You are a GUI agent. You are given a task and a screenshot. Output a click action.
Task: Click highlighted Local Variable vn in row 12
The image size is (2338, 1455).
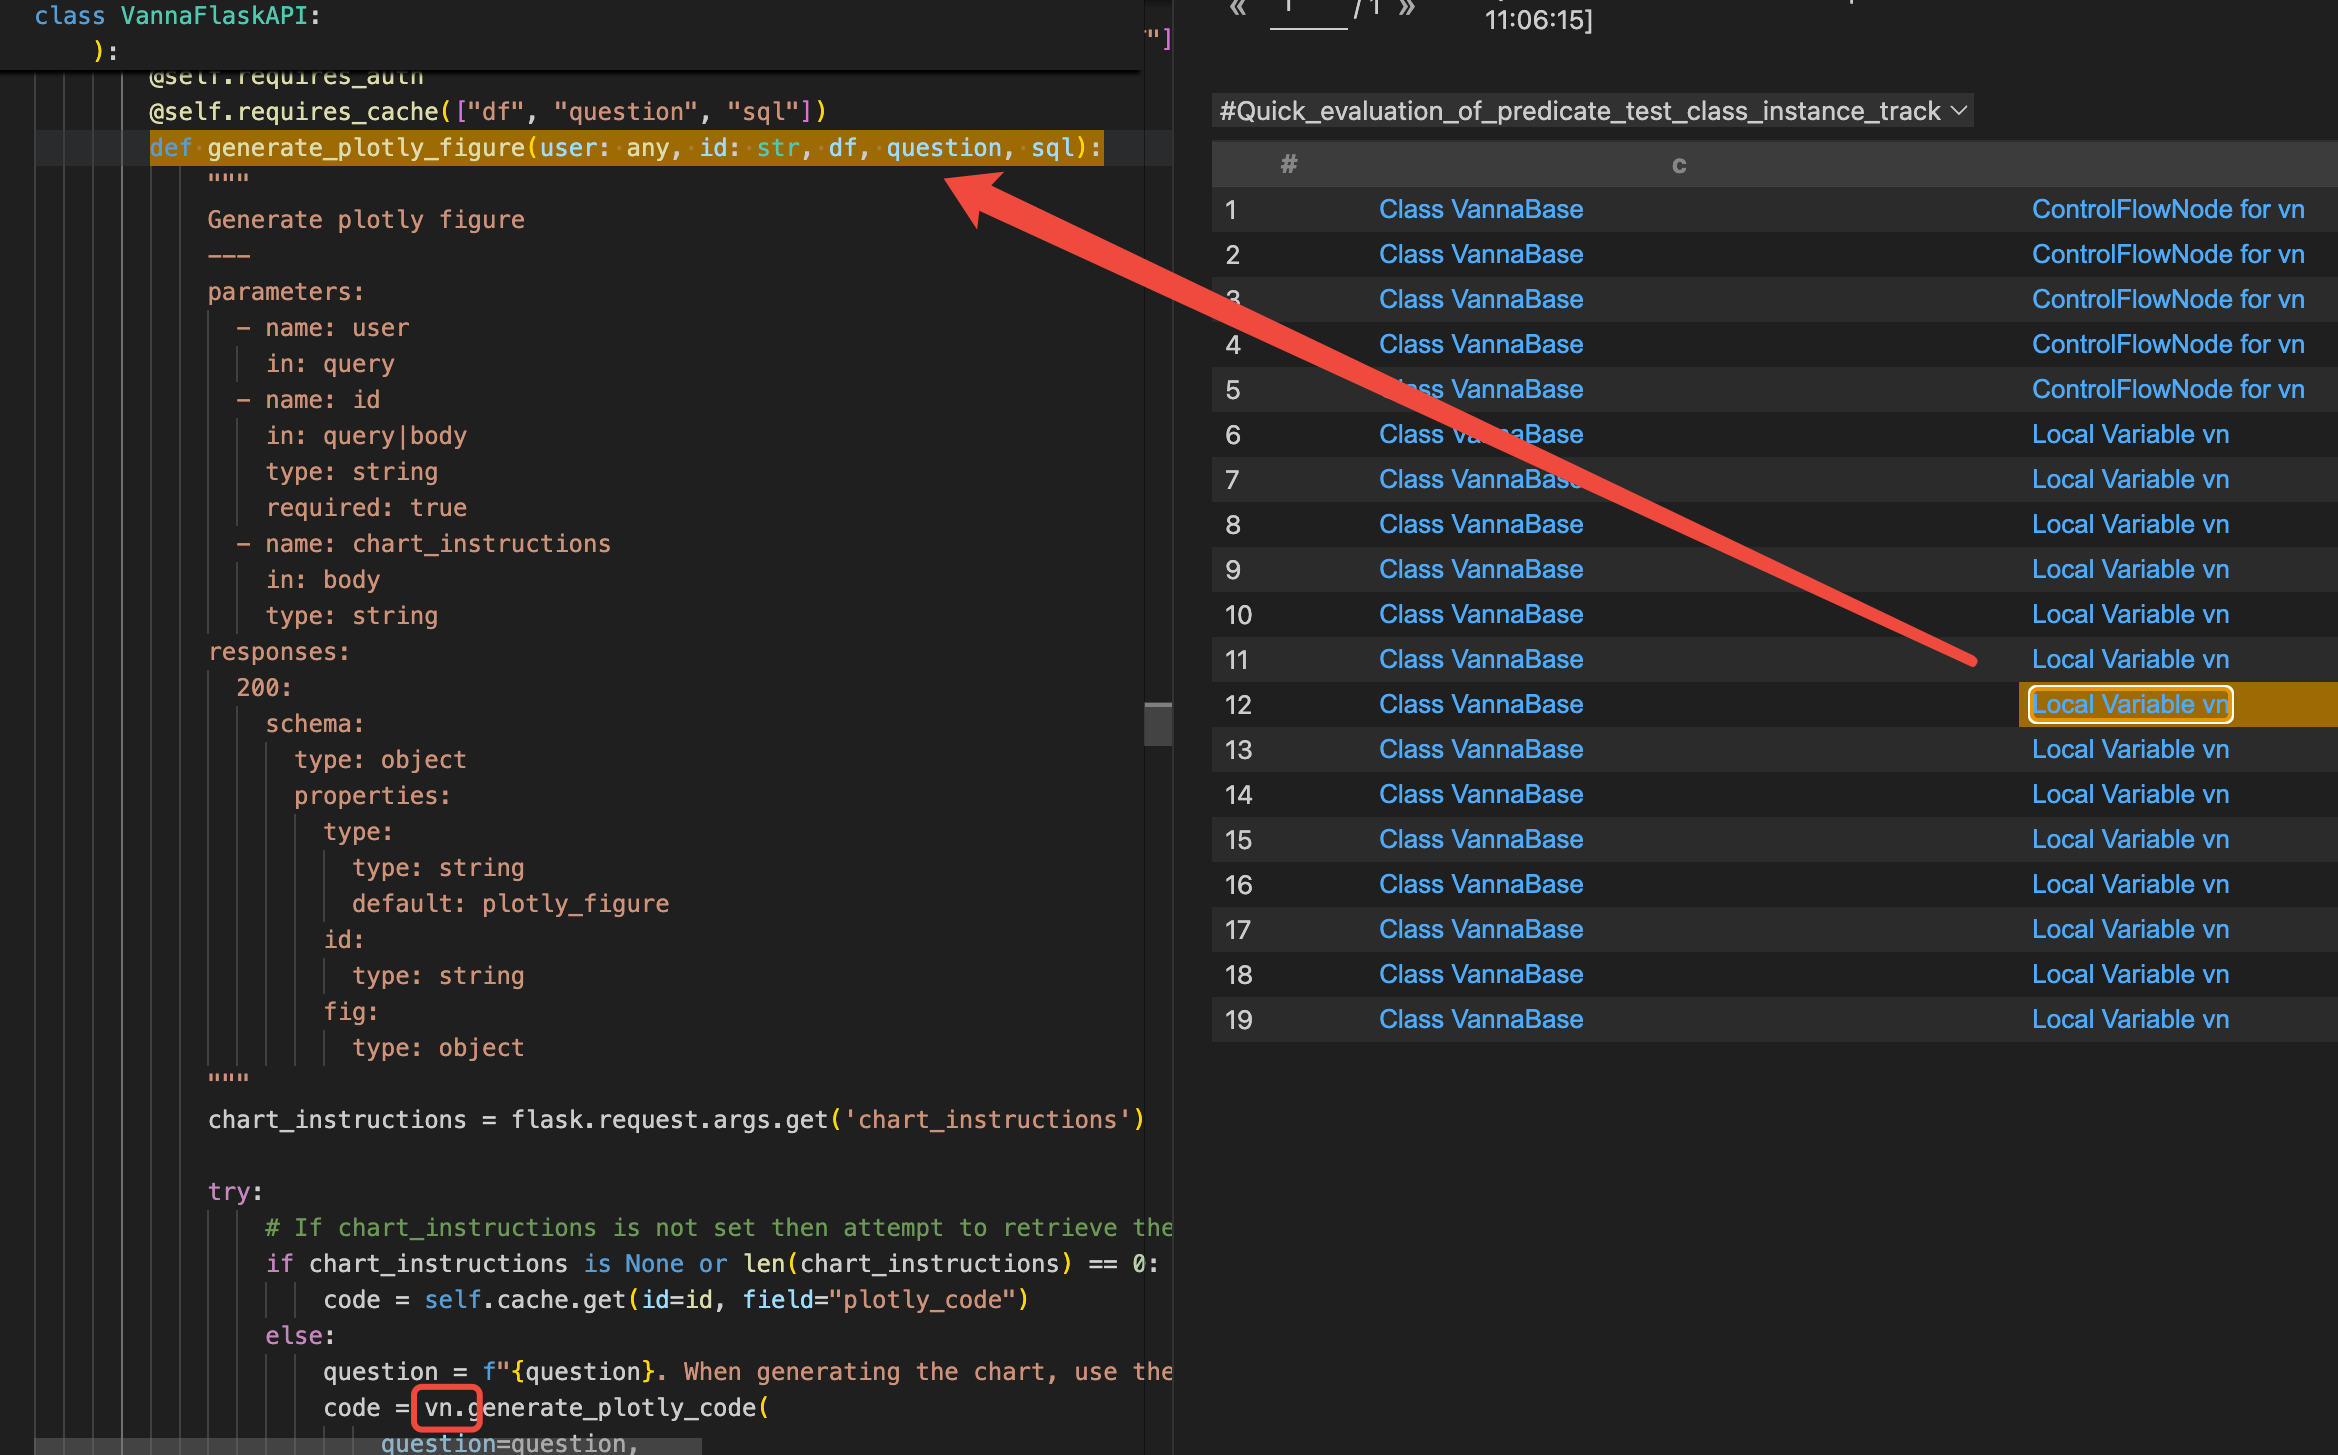point(2130,704)
